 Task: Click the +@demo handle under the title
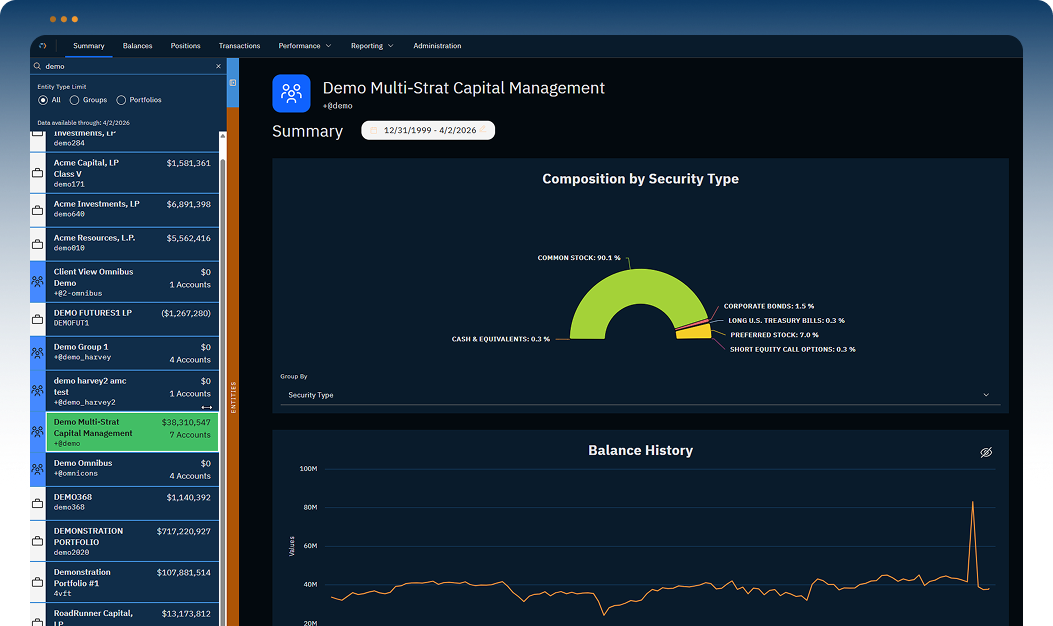point(337,106)
